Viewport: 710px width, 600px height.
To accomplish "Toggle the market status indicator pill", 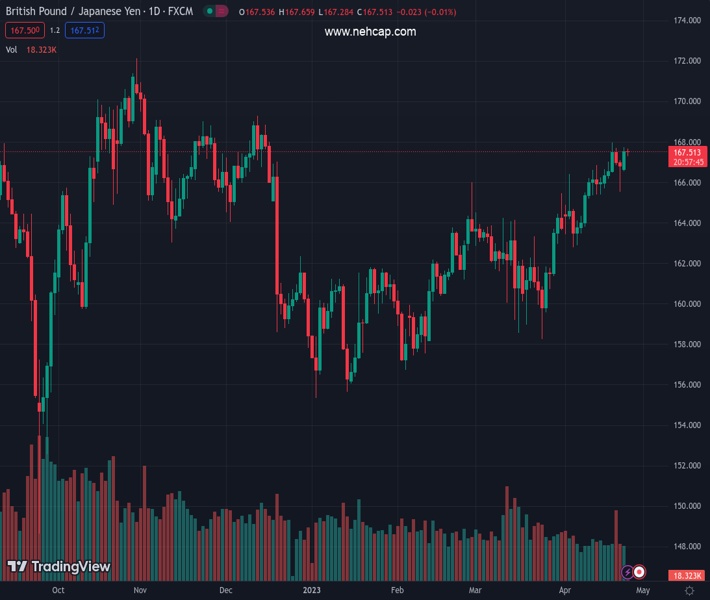I will point(216,11).
